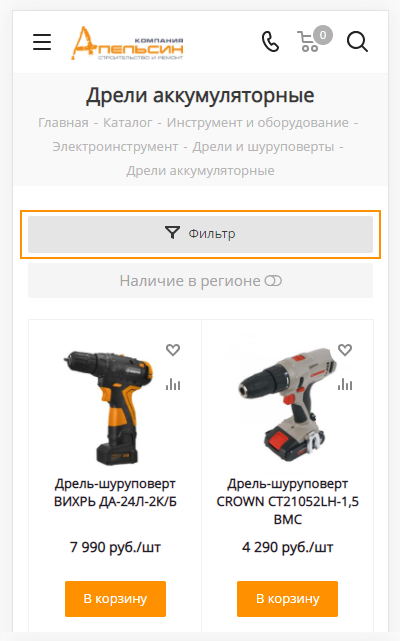Open CROWN CT21052LH-1,5 product title
This screenshot has width=400, height=641.
click(x=288, y=501)
